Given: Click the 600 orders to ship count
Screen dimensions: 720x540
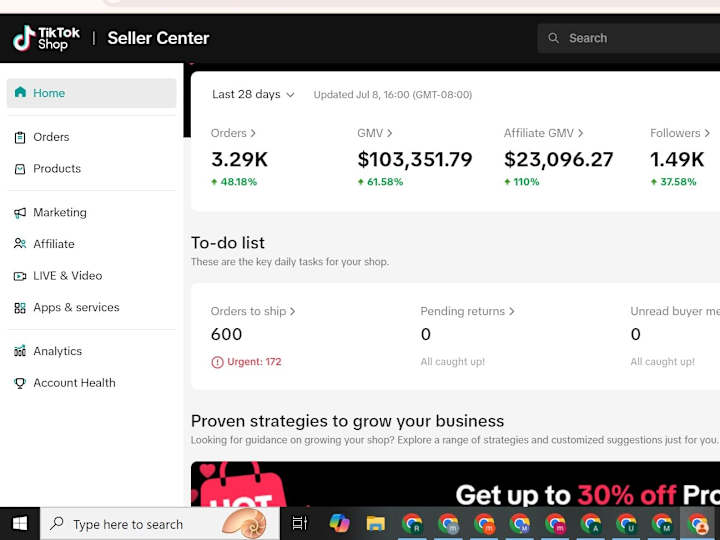Looking at the screenshot, I should [226, 334].
